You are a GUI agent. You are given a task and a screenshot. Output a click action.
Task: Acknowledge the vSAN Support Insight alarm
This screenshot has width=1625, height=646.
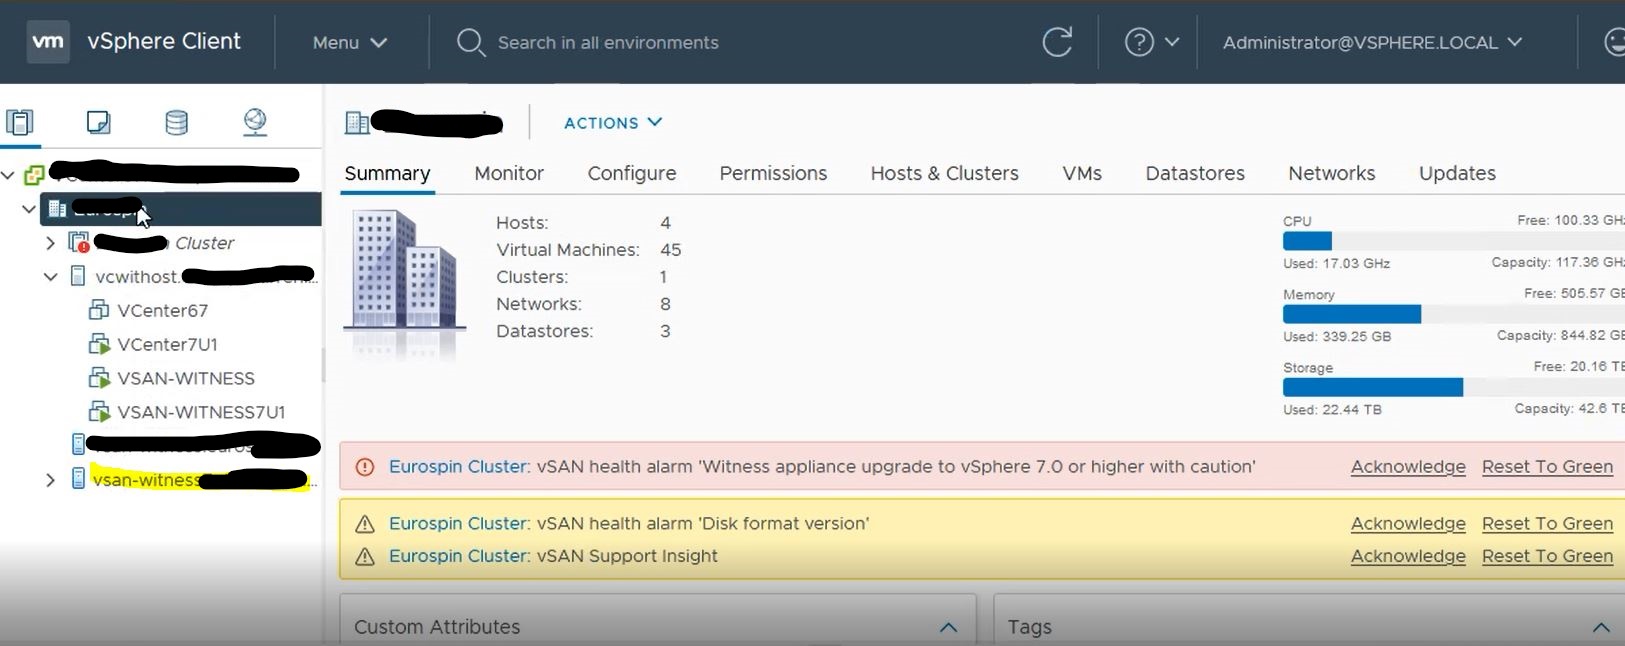click(1408, 556)
